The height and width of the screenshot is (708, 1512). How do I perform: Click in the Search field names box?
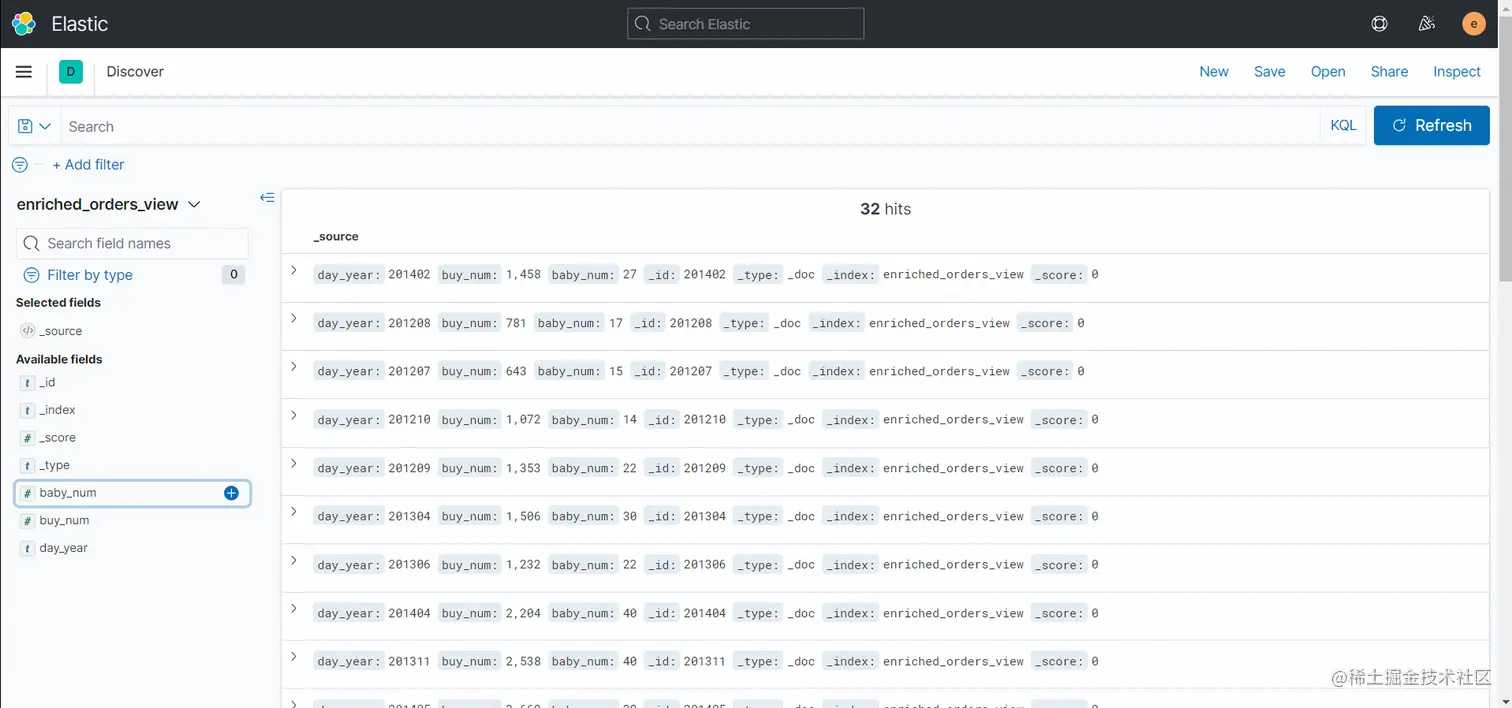click(x=132, y=243)
